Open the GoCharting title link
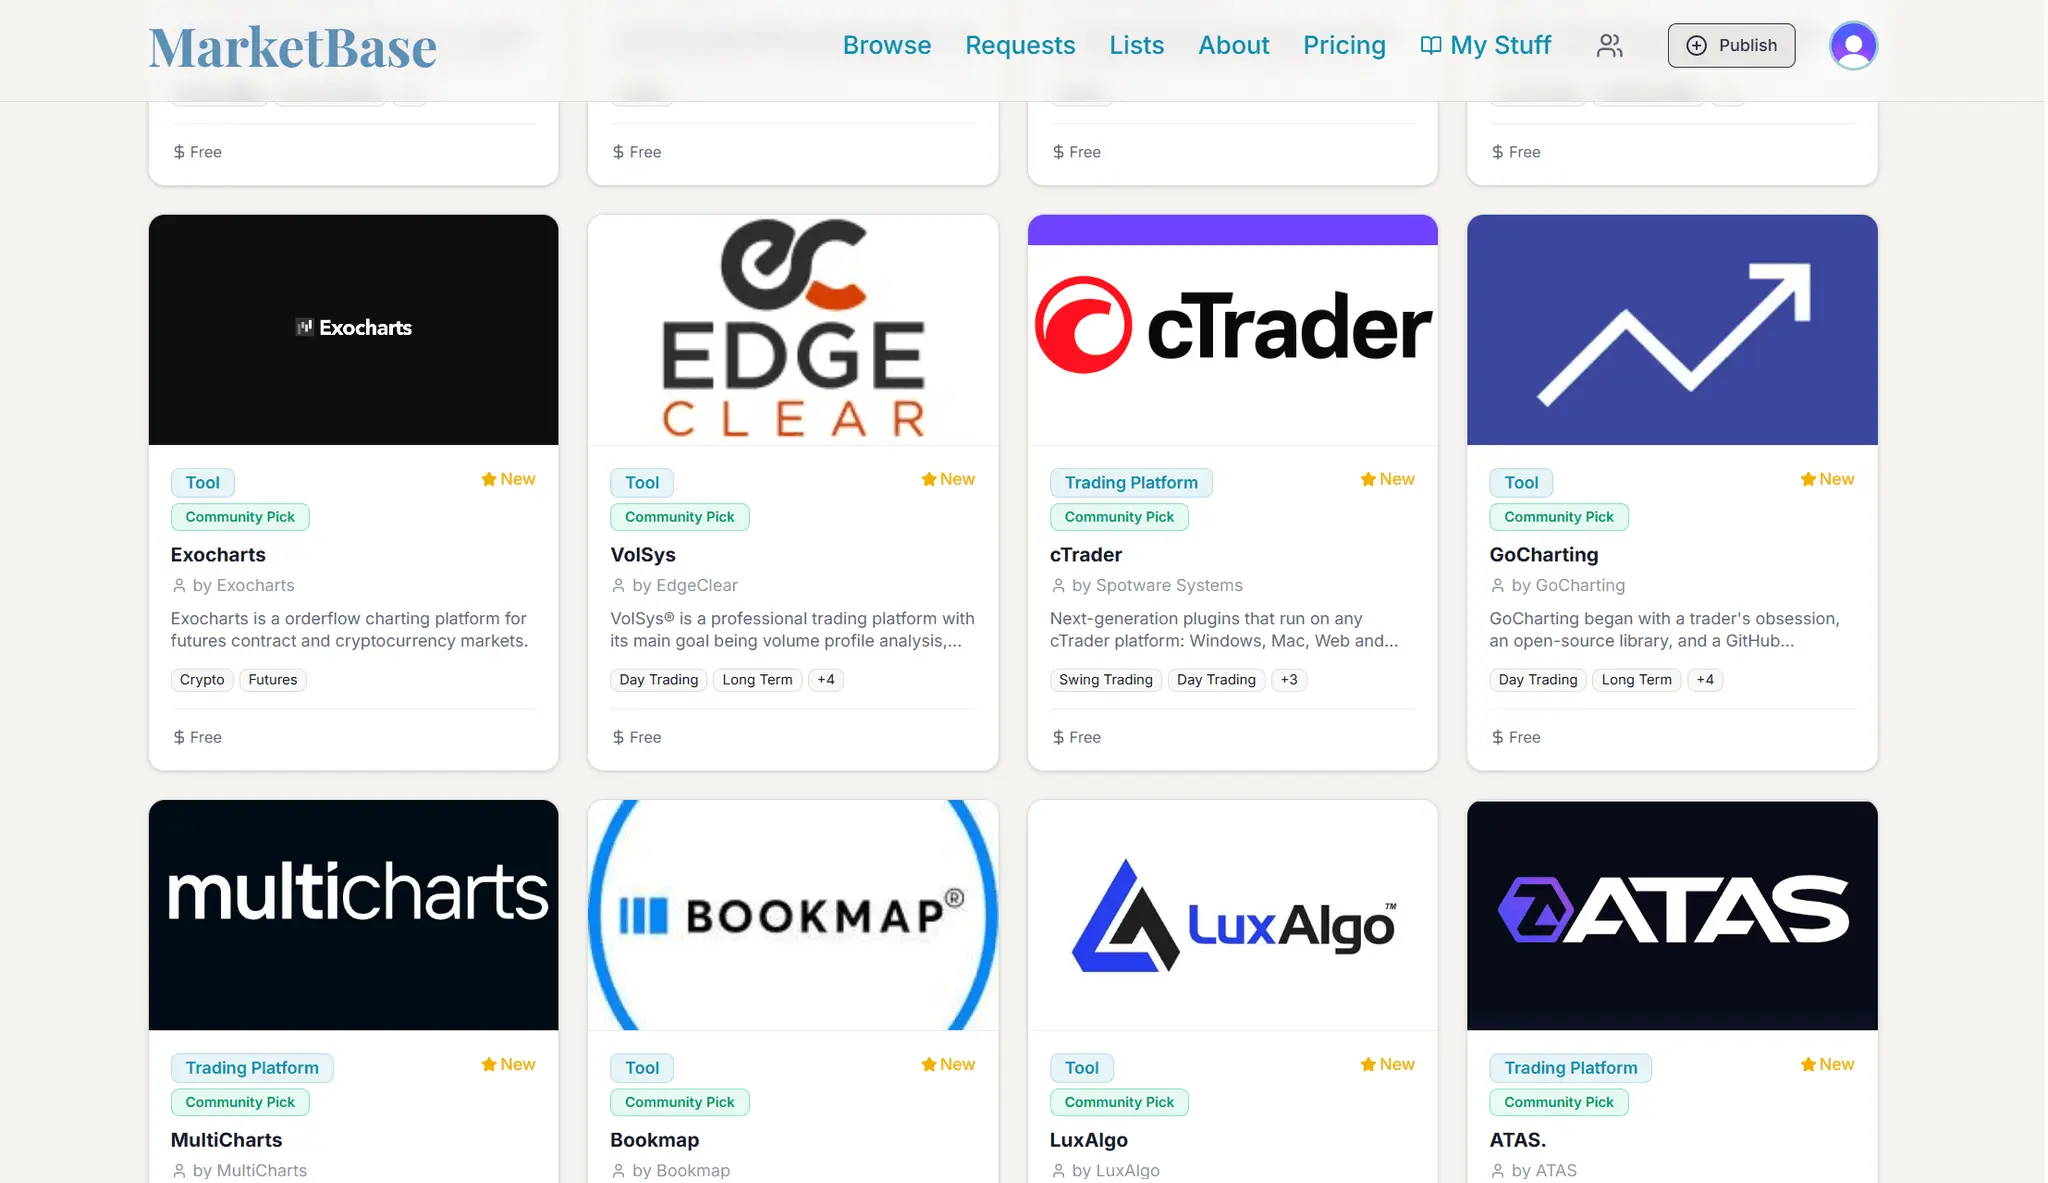Viewport: 2048px width, 1183px height. [1544, 554]
